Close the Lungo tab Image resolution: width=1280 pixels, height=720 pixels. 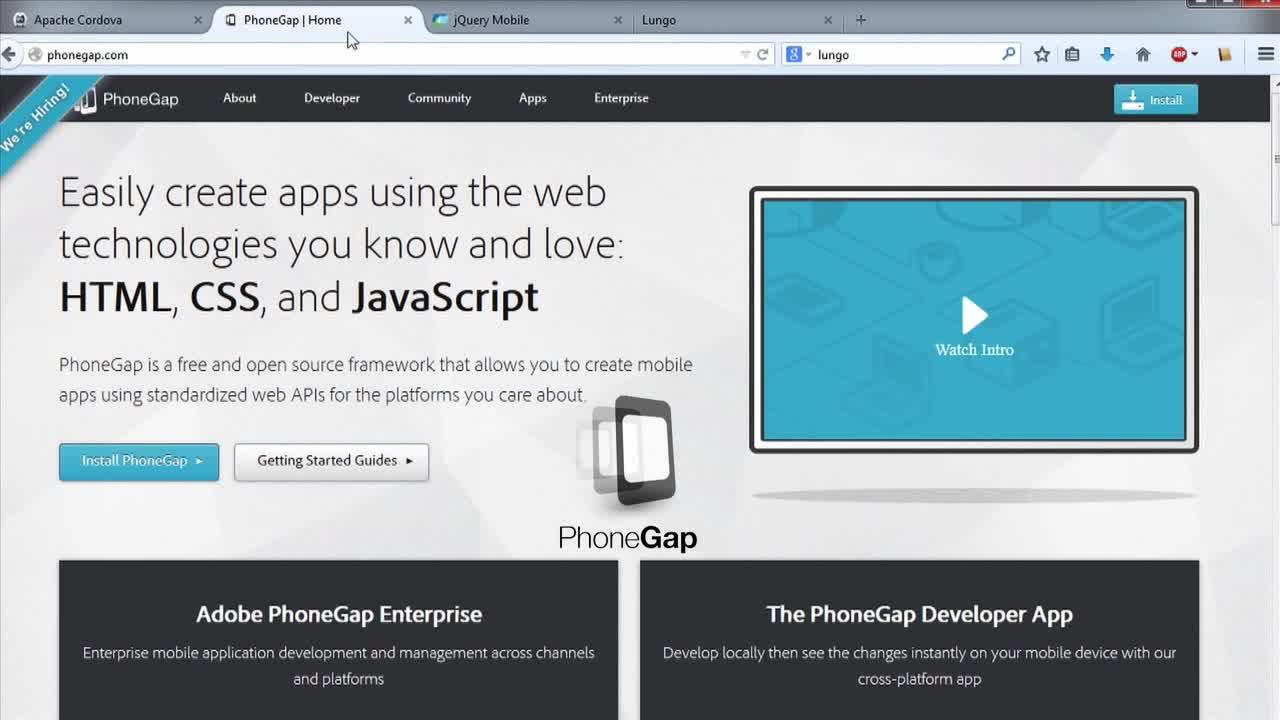(828, 20)
